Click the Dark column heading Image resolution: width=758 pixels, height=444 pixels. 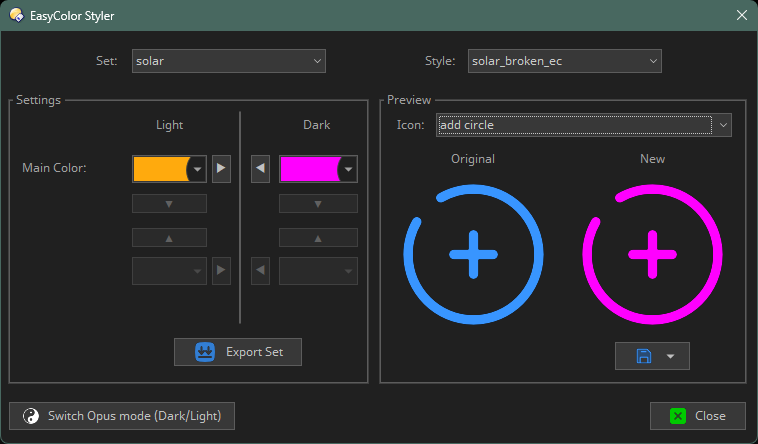317,125
